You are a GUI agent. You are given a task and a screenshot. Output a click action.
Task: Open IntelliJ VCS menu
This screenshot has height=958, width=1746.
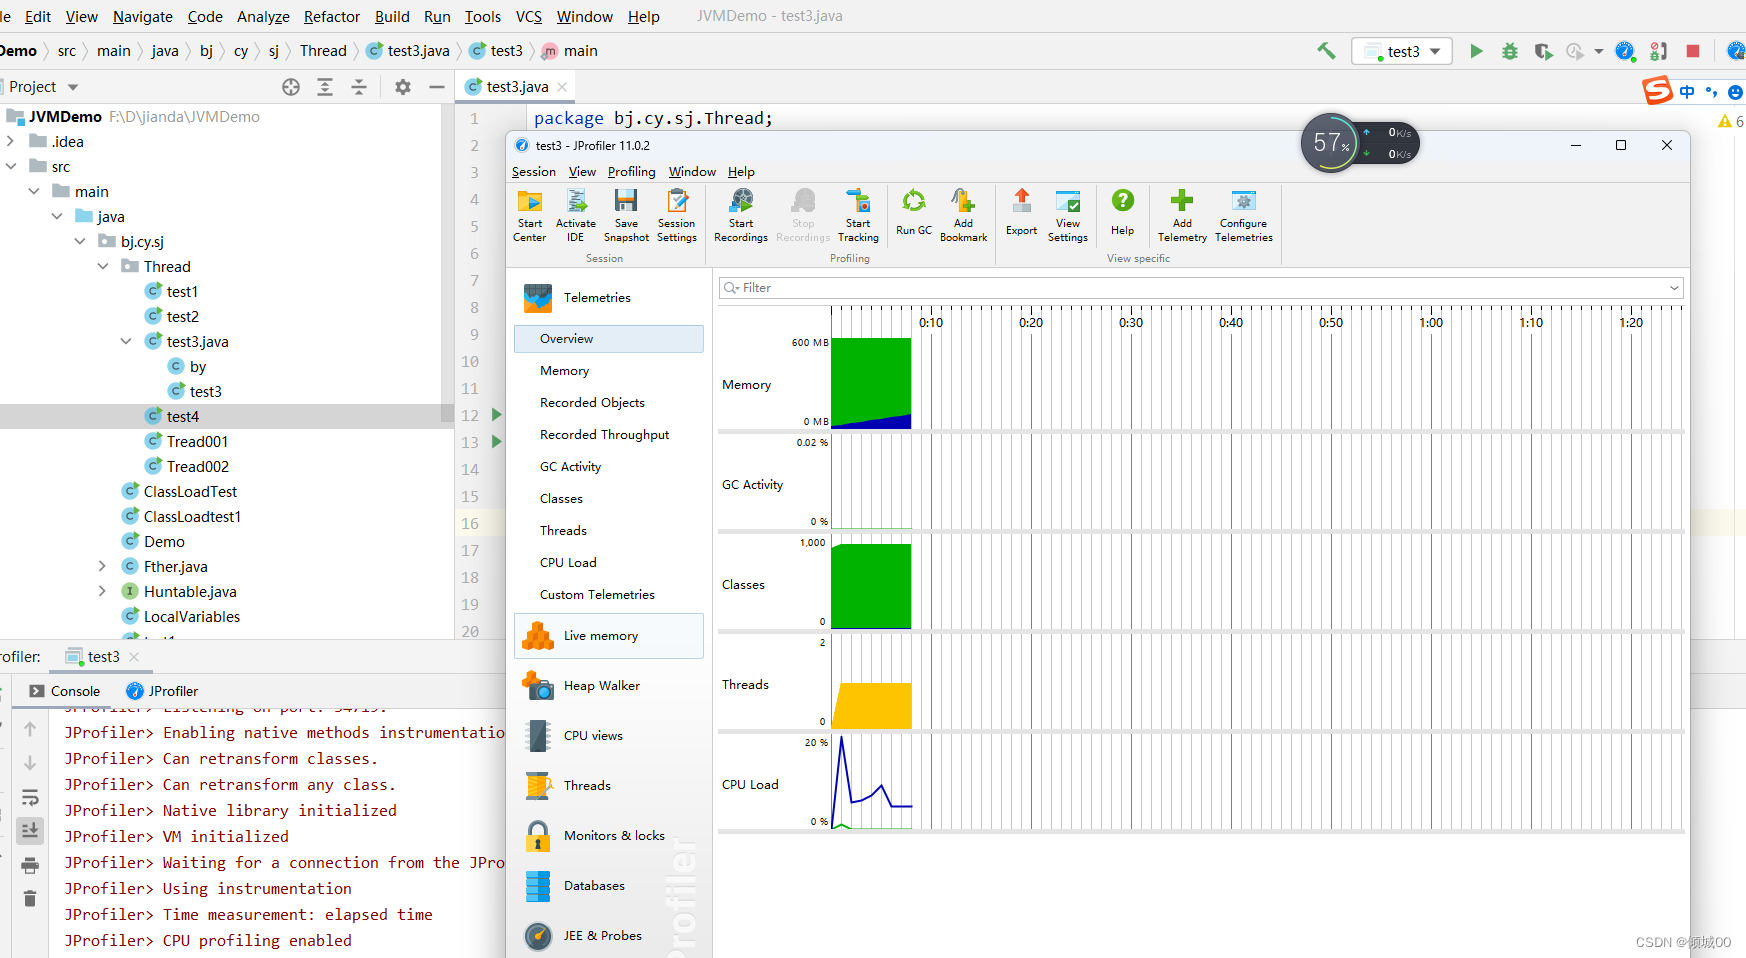tap(528, 17)
